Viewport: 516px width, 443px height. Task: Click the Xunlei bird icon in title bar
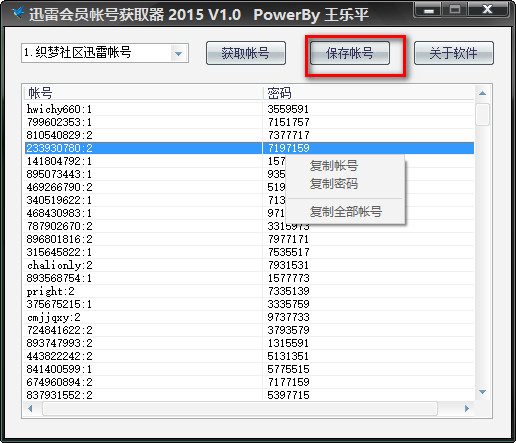(x=18, y=13)
